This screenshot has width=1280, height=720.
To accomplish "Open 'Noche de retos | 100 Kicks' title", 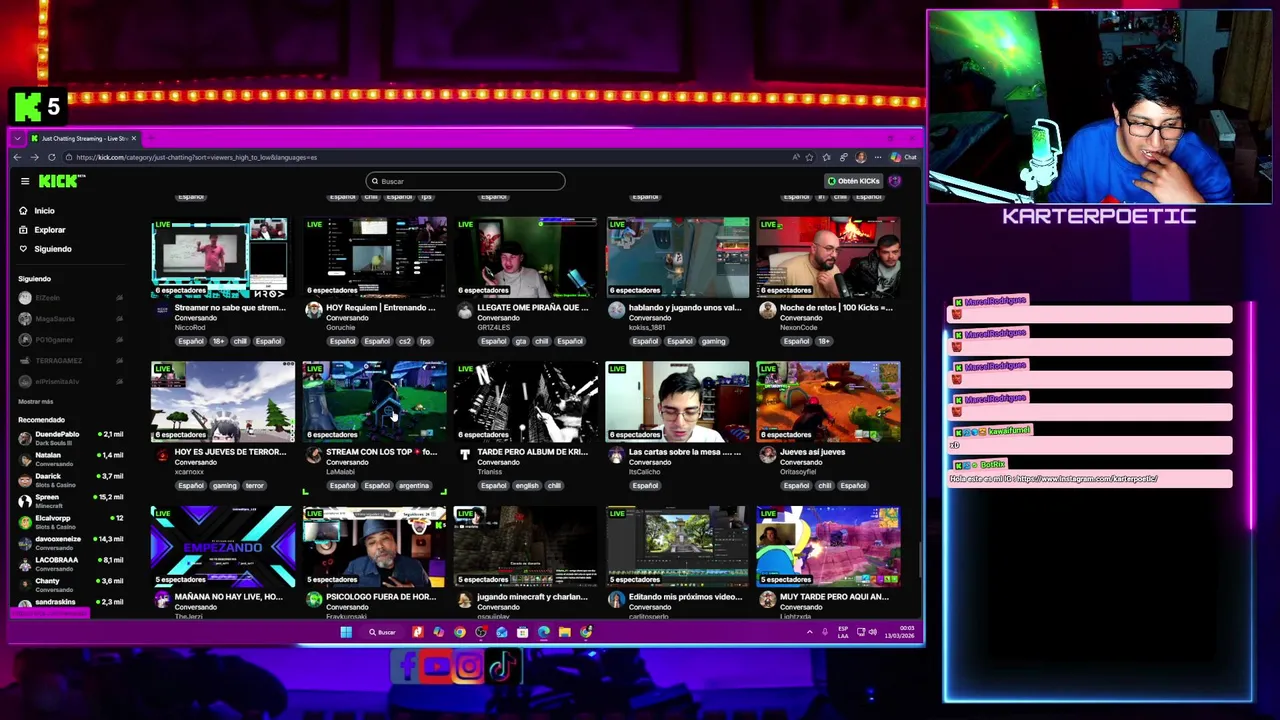I will [835, 308].
